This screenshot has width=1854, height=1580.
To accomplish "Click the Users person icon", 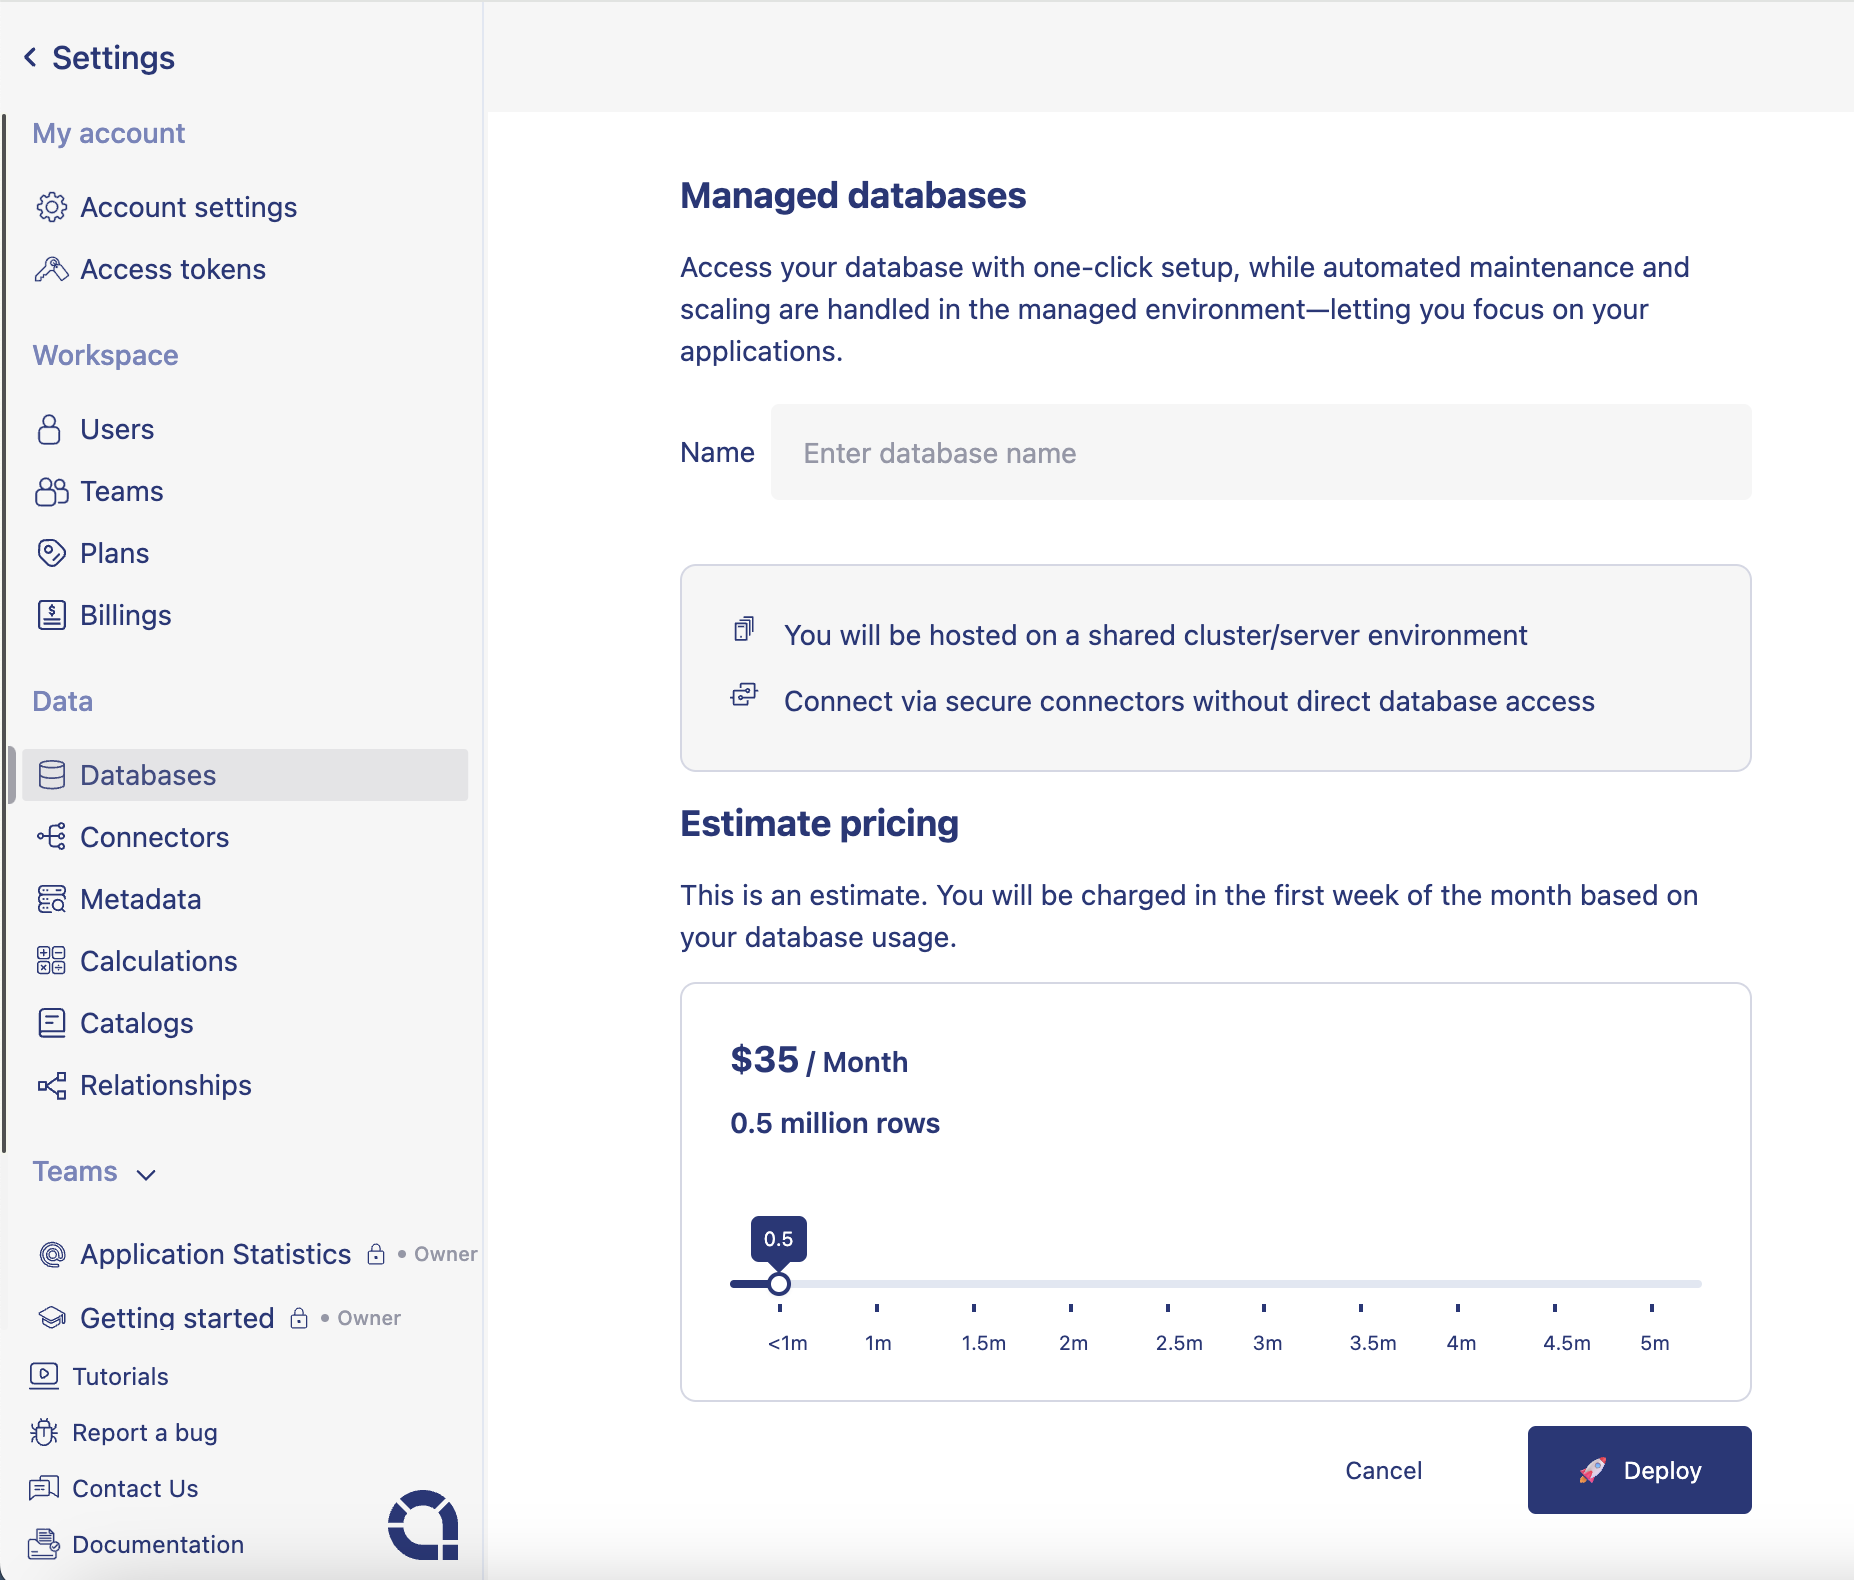I will pyautogui.click(x=49, y=429).
